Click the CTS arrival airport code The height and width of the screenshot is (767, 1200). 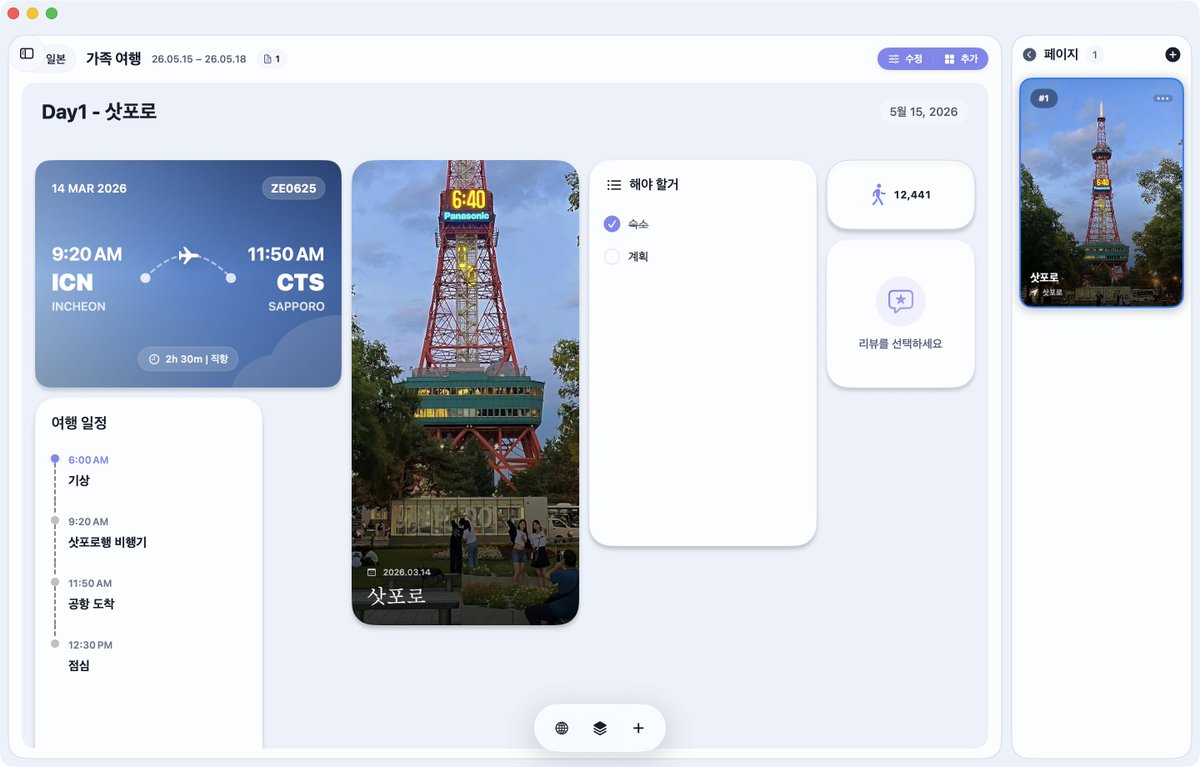[x=301, y=282]
